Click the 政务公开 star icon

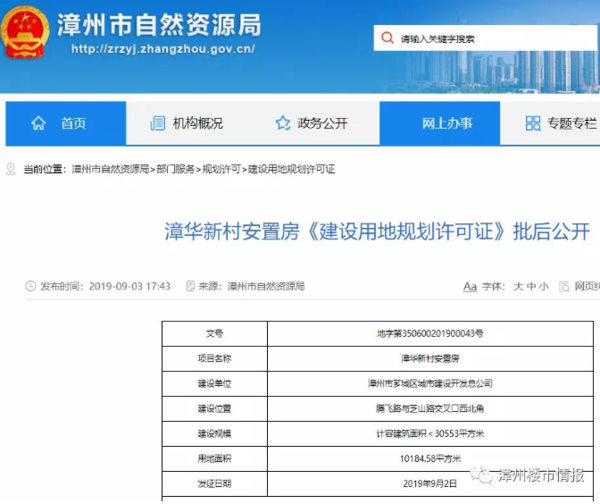[x=282, y=124]
